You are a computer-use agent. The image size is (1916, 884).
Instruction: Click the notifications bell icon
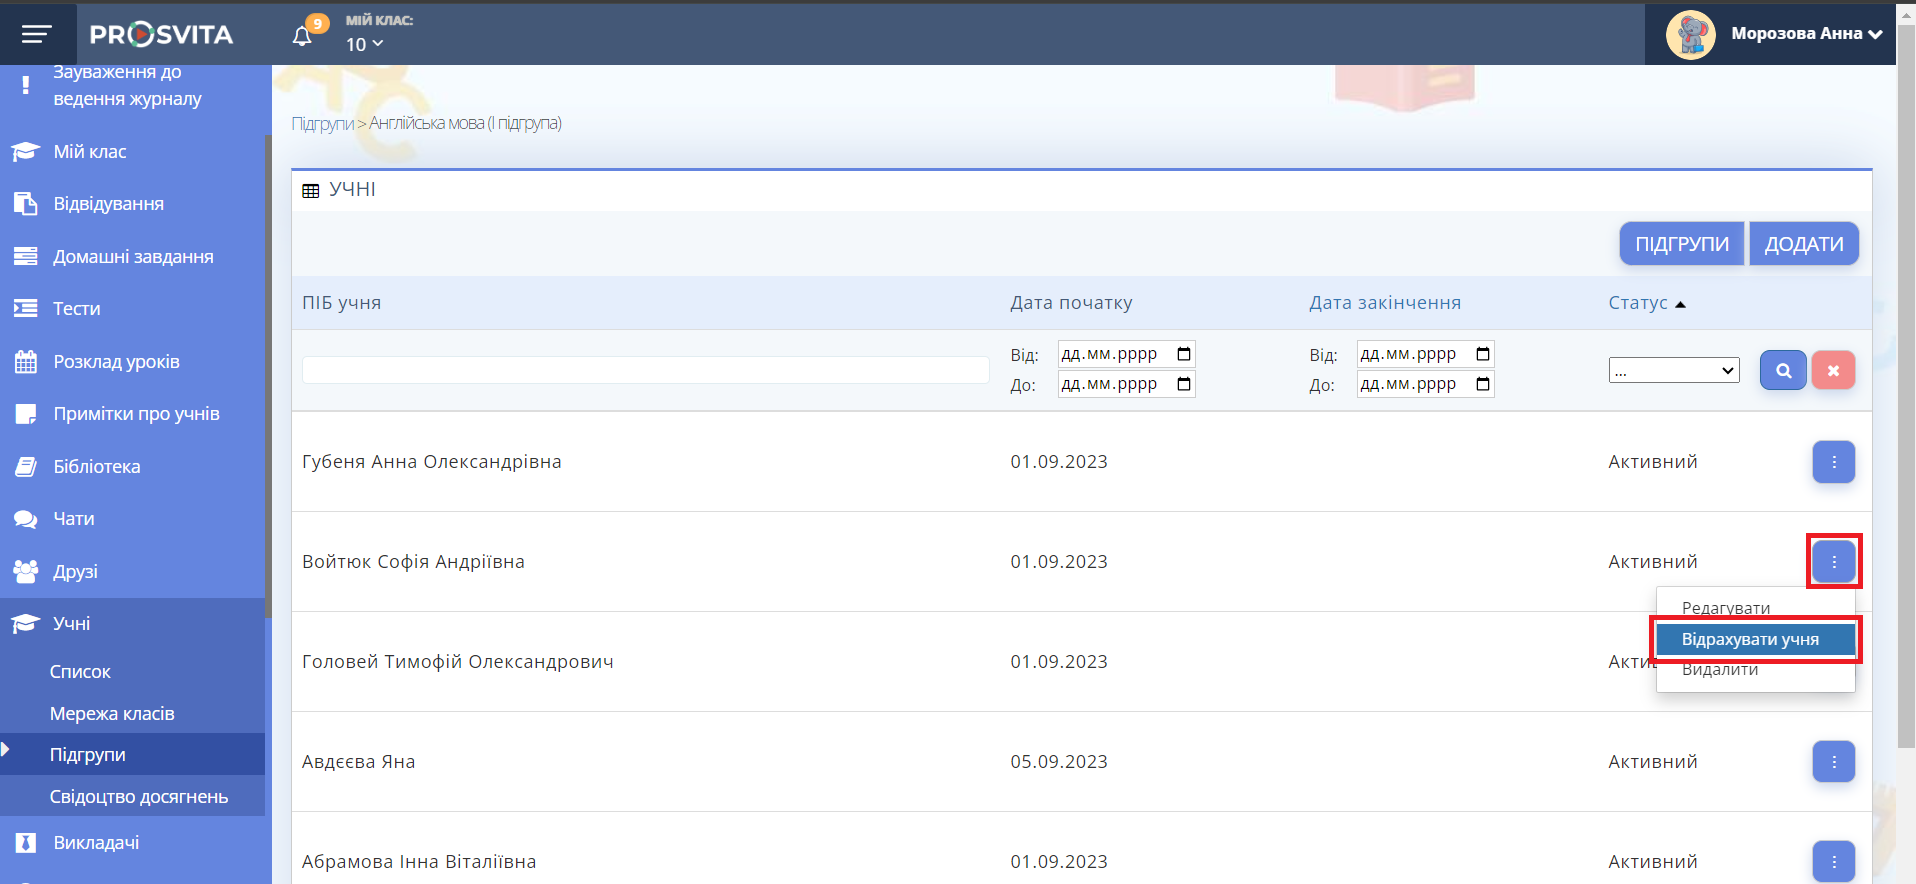point(302,37)
